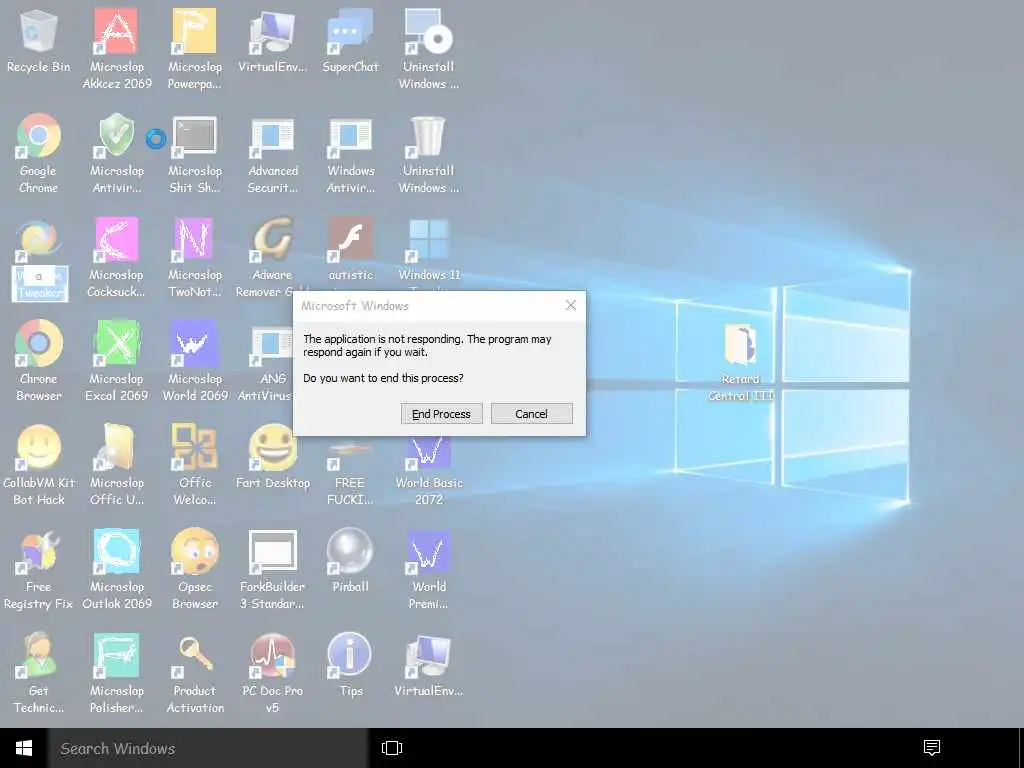Select the Opsec Browser desktop icon
Viewport: 1024px width, 768px height.
click(x=194, y=552)
